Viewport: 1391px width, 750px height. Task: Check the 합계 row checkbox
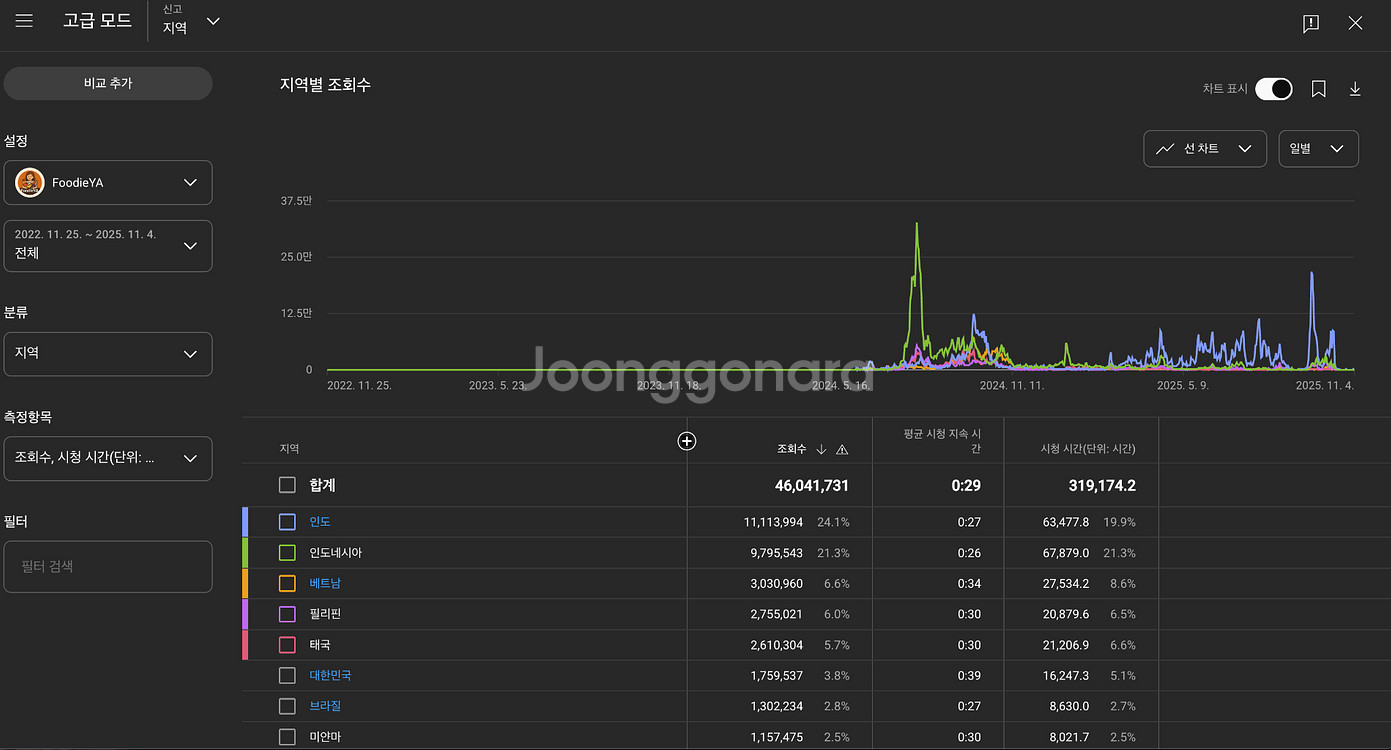click(288, 485)
